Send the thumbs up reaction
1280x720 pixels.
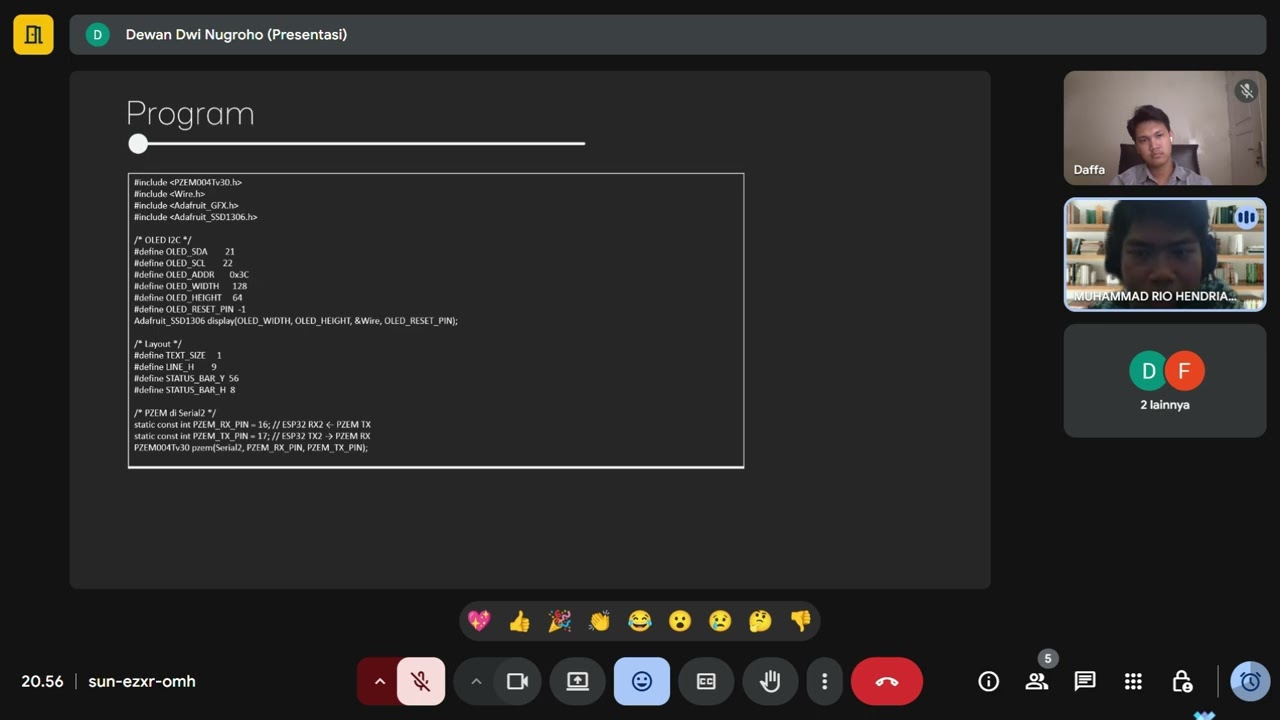tap(519, 621)
